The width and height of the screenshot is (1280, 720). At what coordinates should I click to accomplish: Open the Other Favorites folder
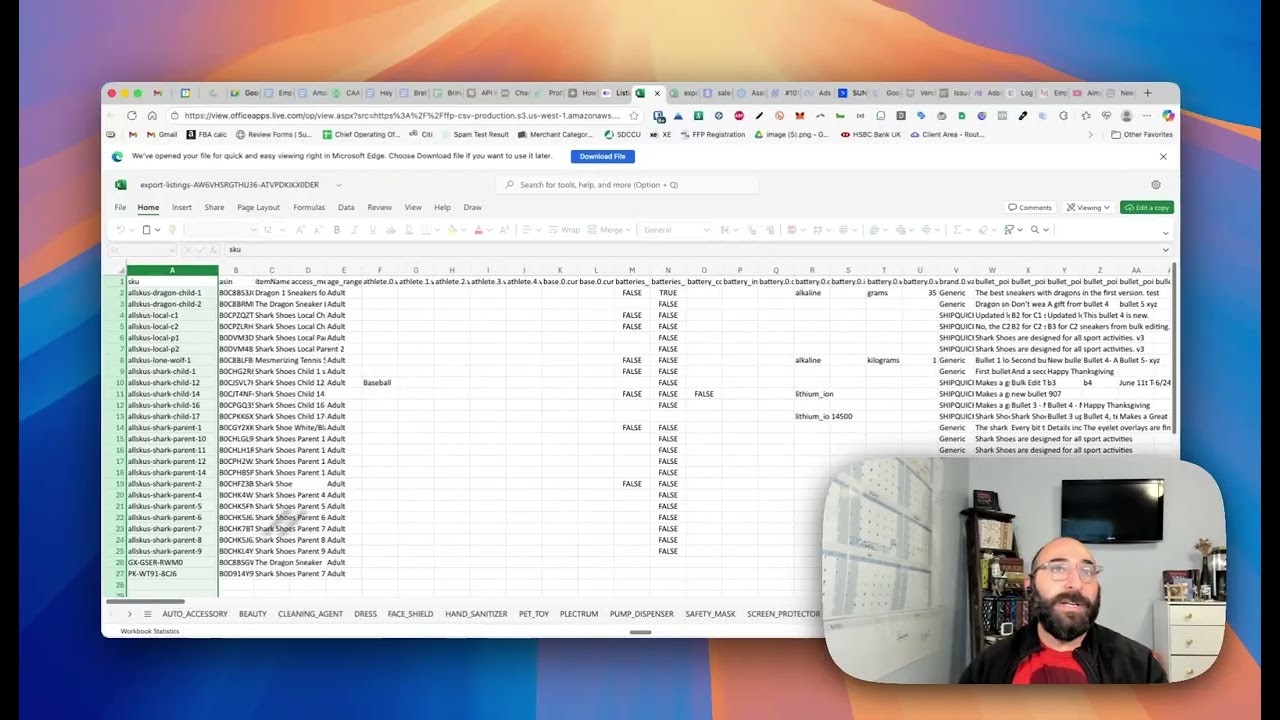pos(1141,134)
